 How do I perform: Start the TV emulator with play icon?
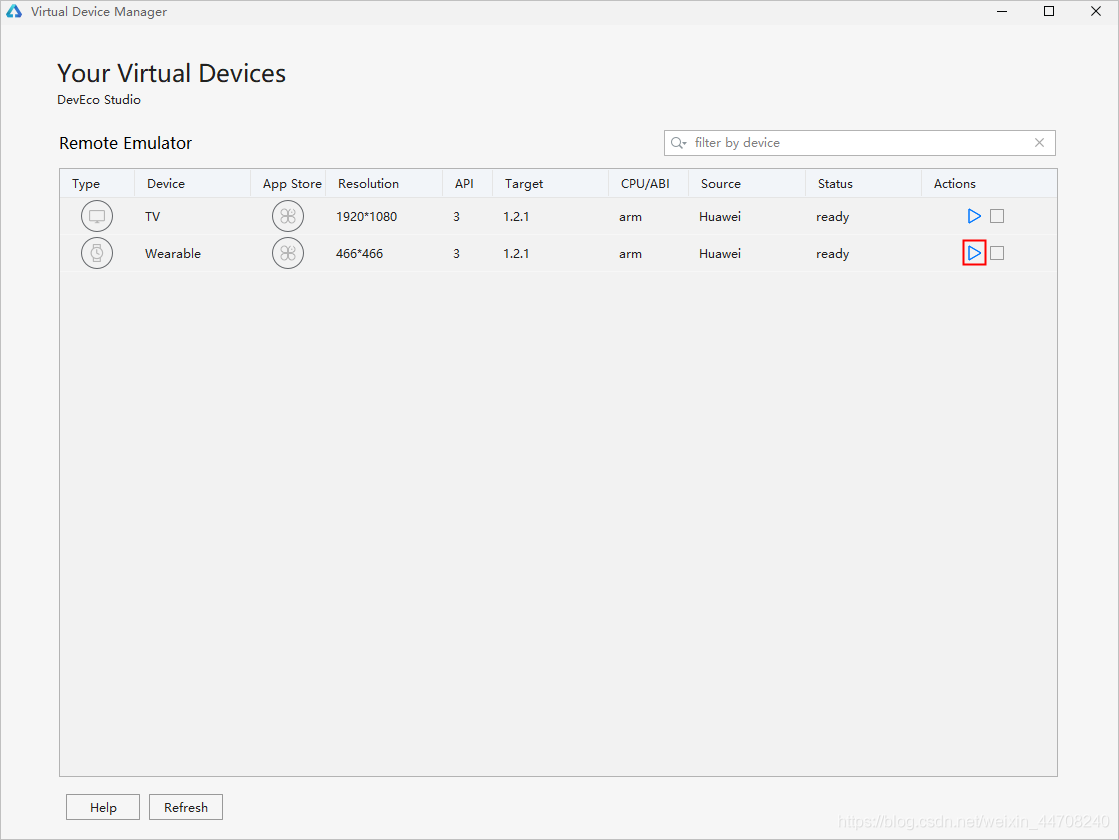(x=974, y=216)
